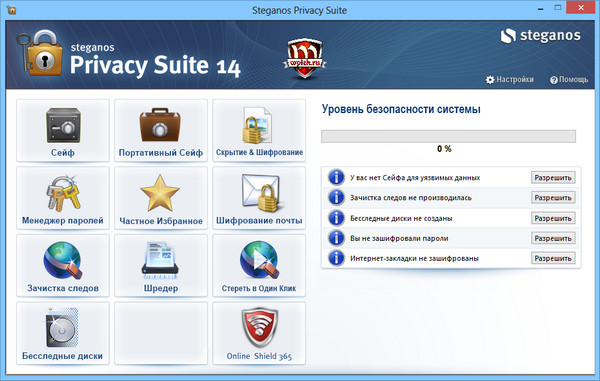Click the Помощь question mark icon

(554, 80)
